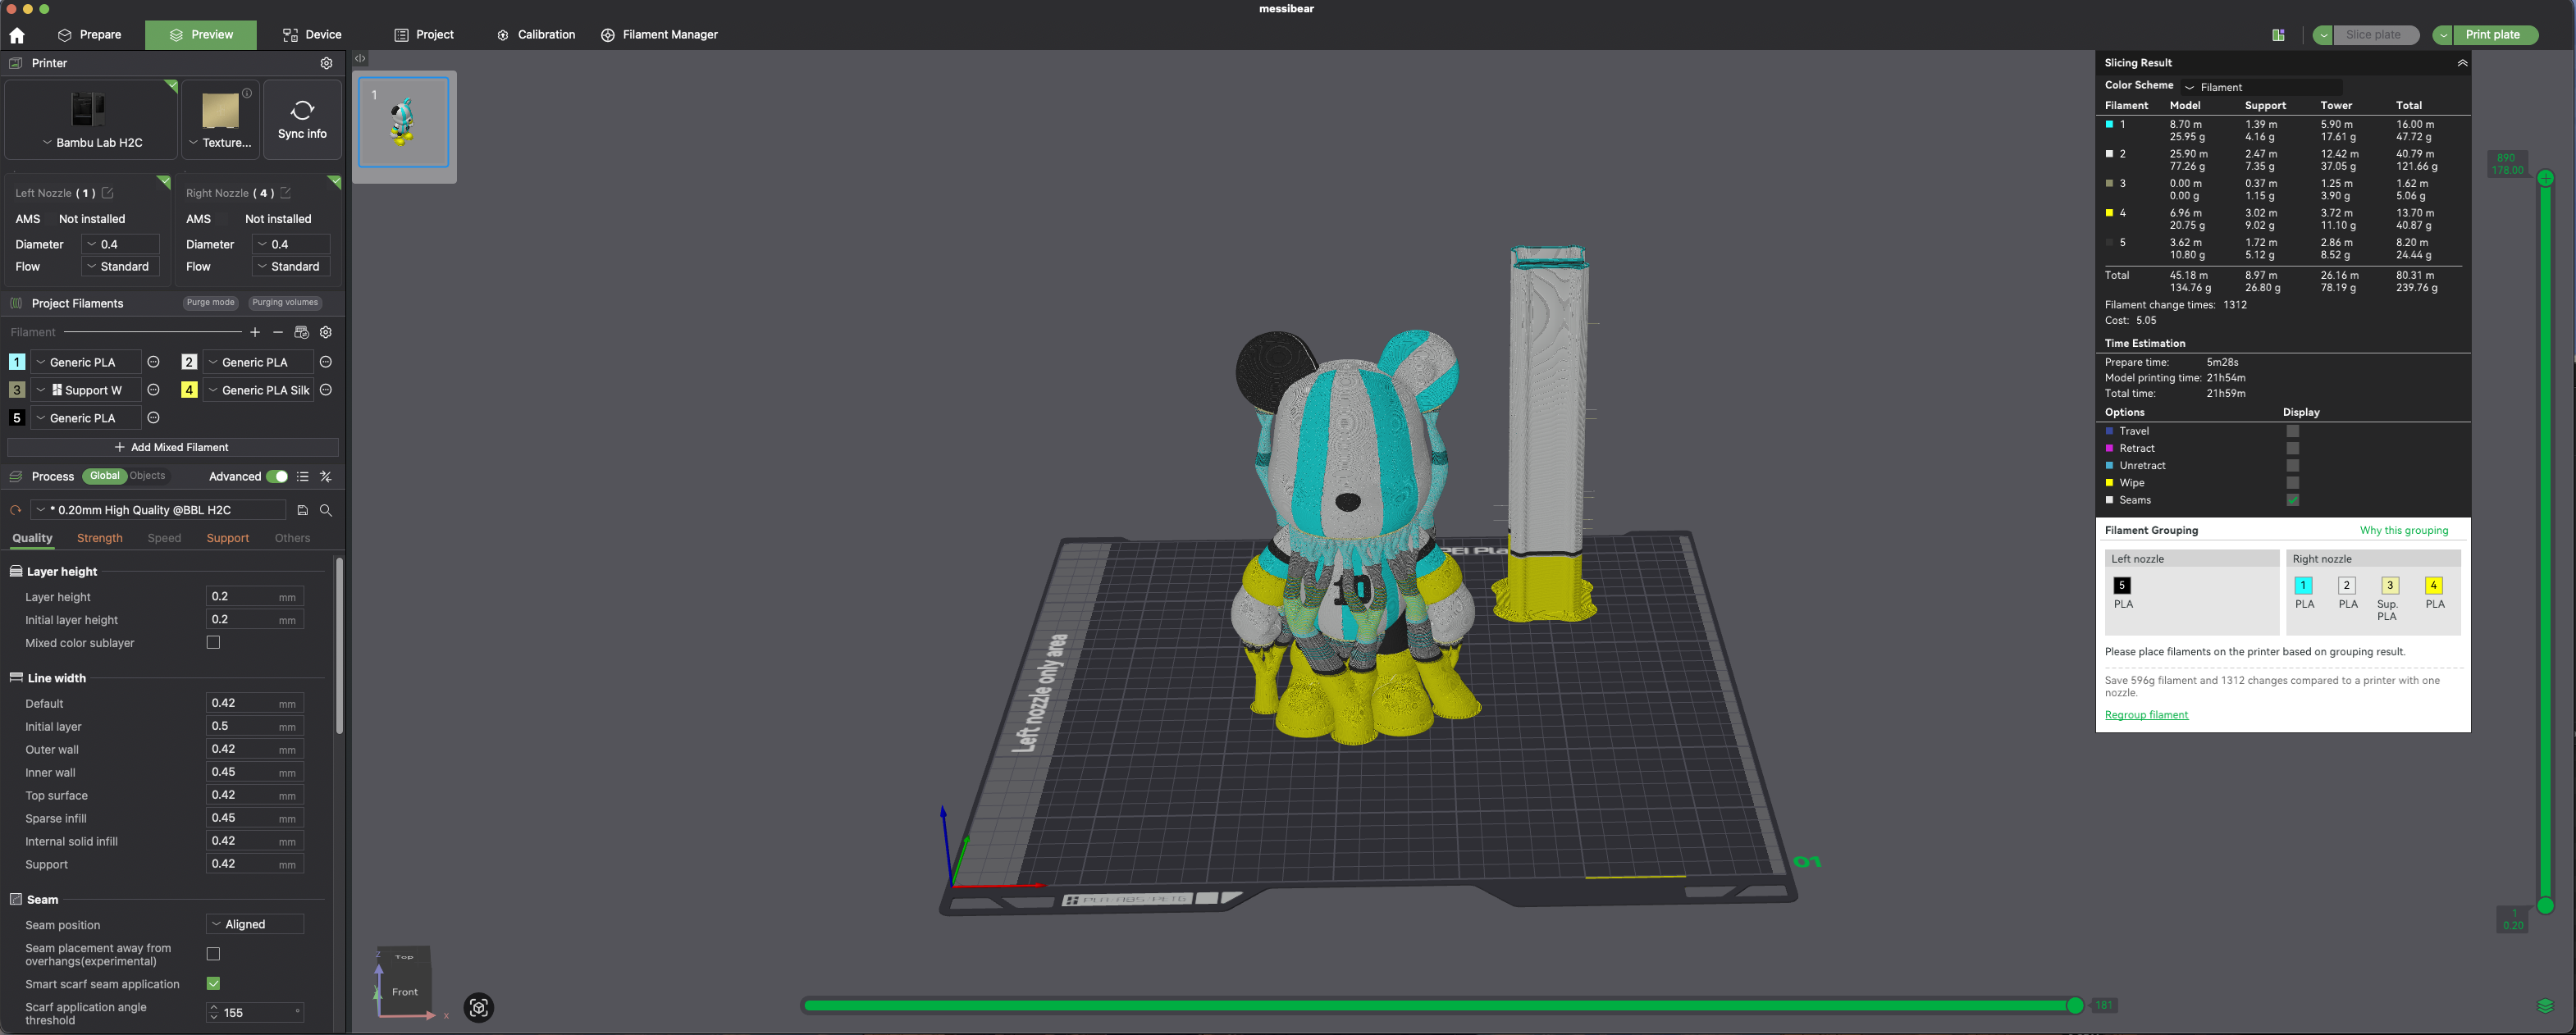Image resolution: width=2576 pixels, height=1035 pixels.
Task: Click Print plate button
Action: click(x=2495, y=35)
